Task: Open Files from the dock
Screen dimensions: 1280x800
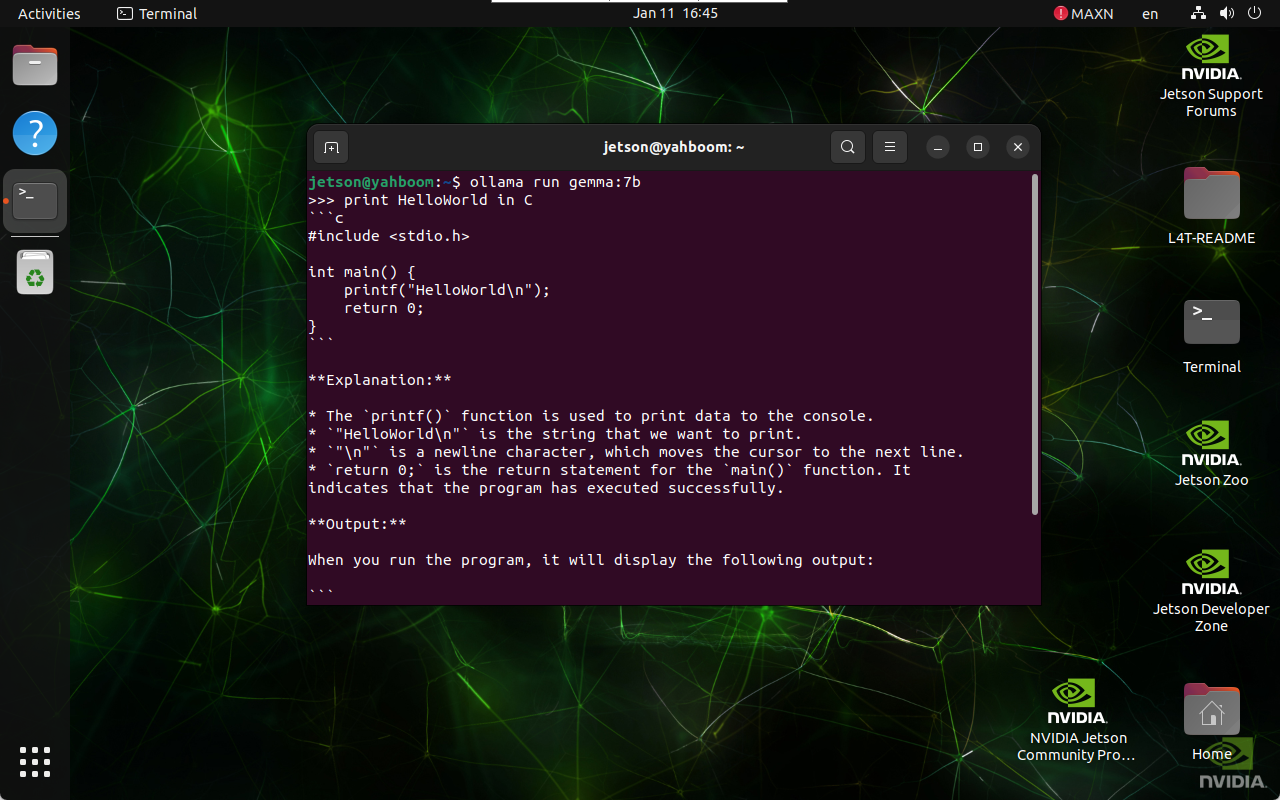Action: point(35,65)
